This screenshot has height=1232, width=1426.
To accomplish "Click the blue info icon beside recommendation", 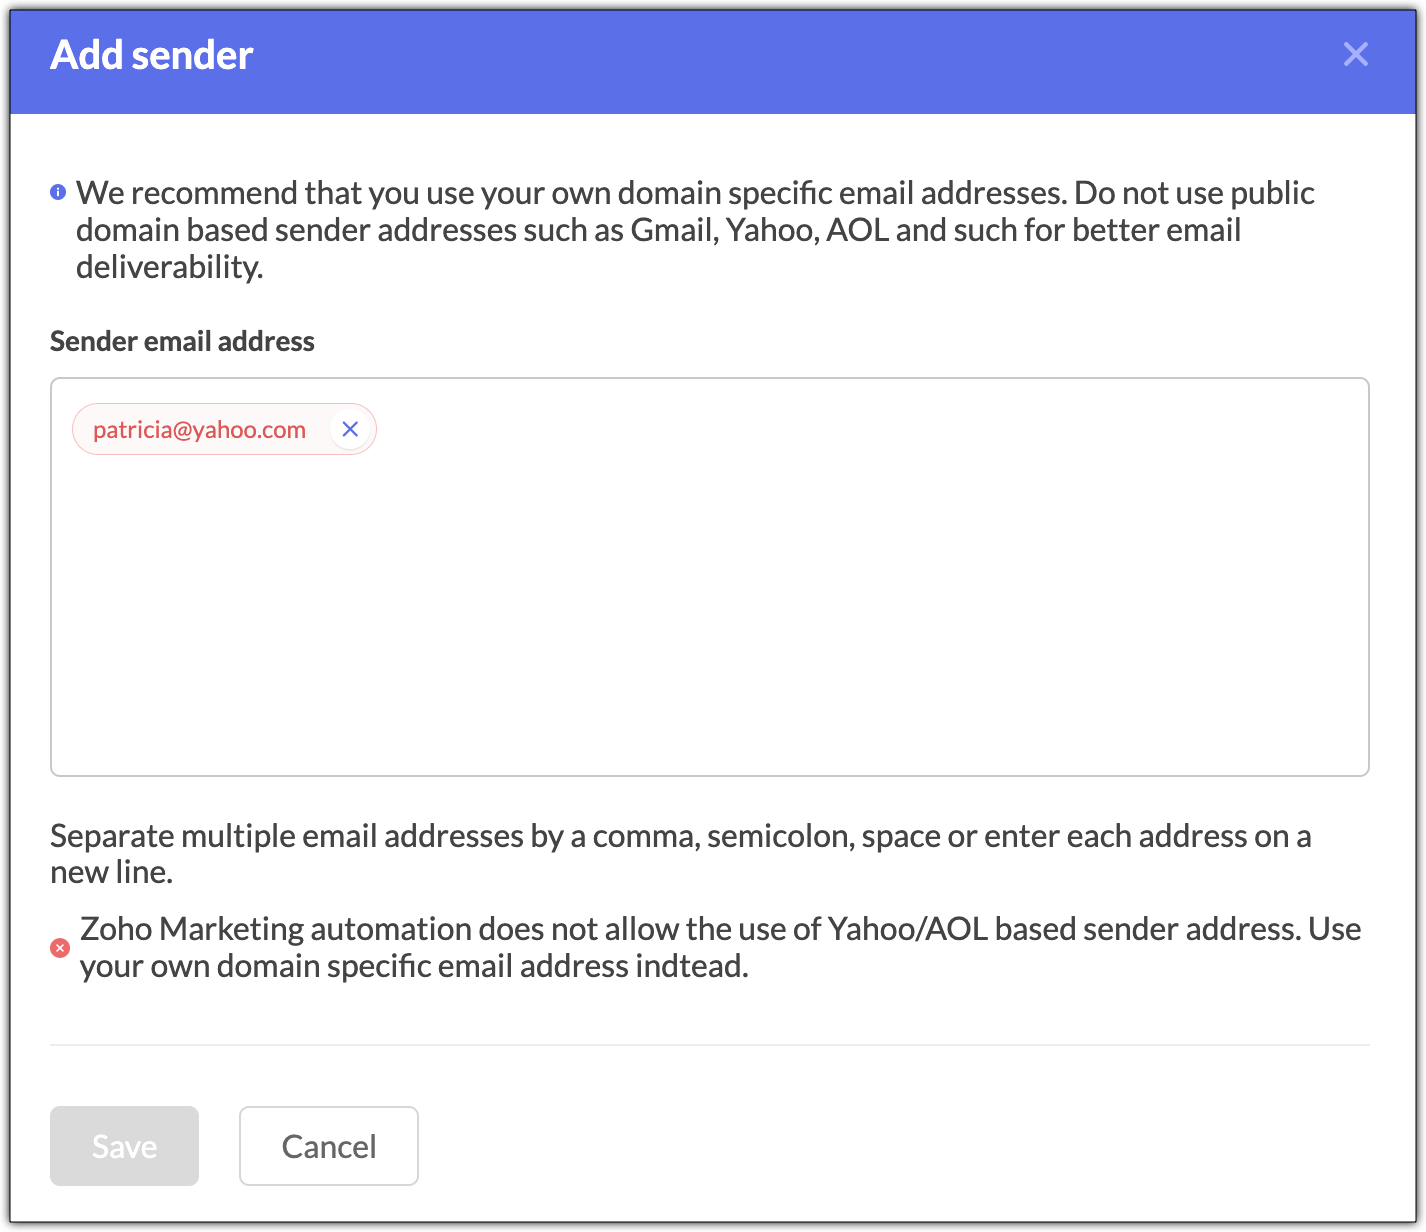I will [58, 191].
